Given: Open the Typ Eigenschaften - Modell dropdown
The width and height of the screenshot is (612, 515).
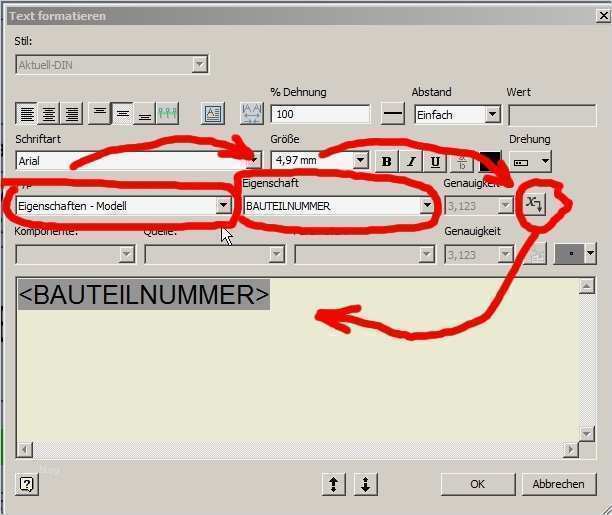Looking at the screenshot, I should (x=223, y=205).
